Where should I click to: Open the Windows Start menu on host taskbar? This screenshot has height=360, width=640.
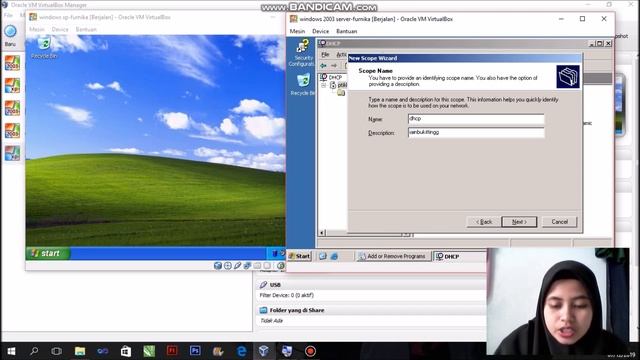pos(11,351)
